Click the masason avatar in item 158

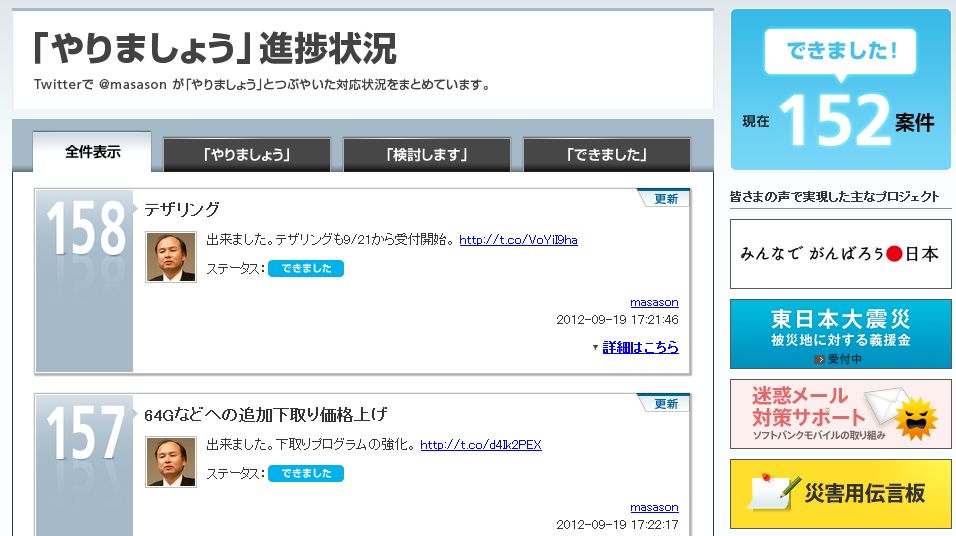[171, 257]
